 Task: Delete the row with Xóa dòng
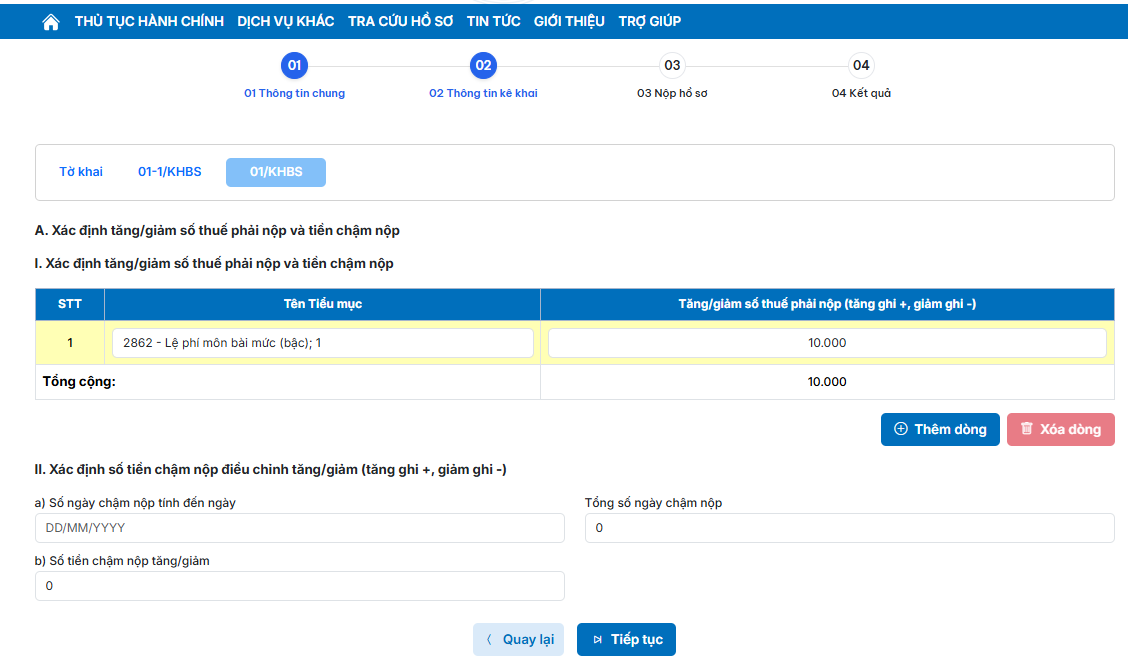1060,429
